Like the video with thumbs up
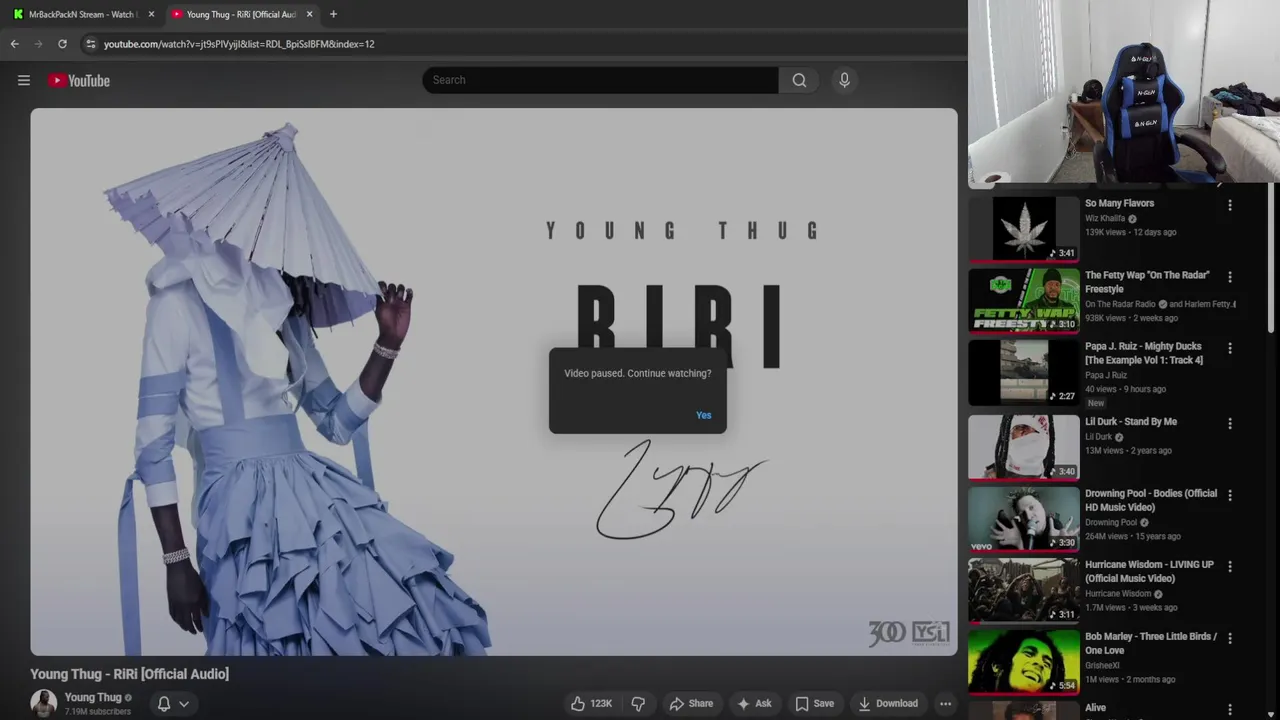 [591, 704]
